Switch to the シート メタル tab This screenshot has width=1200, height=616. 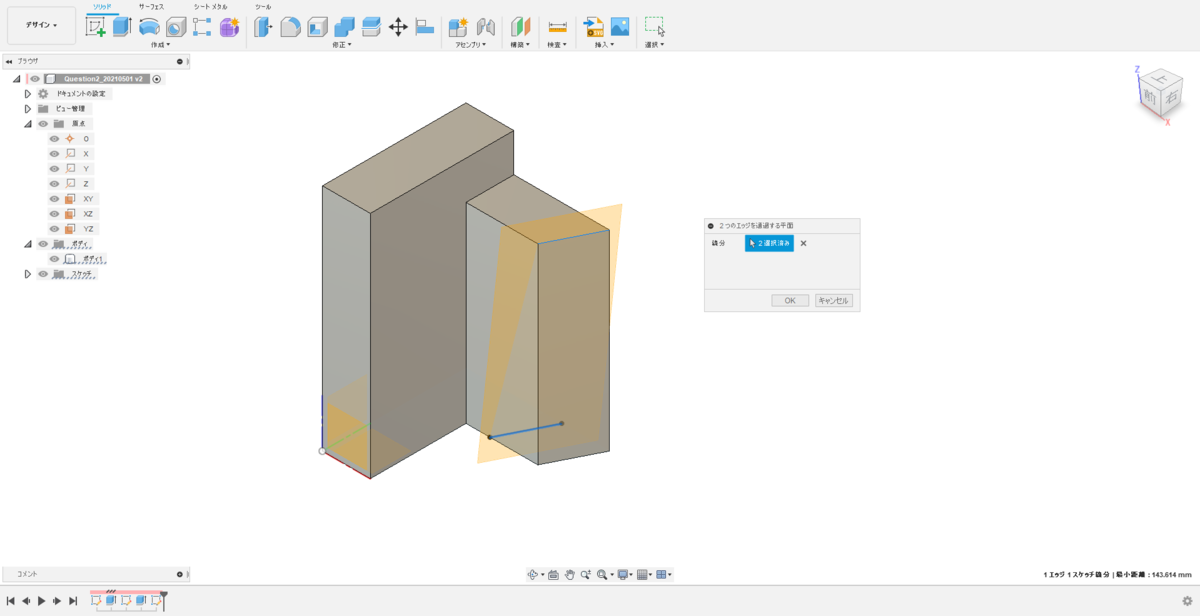coord(210,7)
